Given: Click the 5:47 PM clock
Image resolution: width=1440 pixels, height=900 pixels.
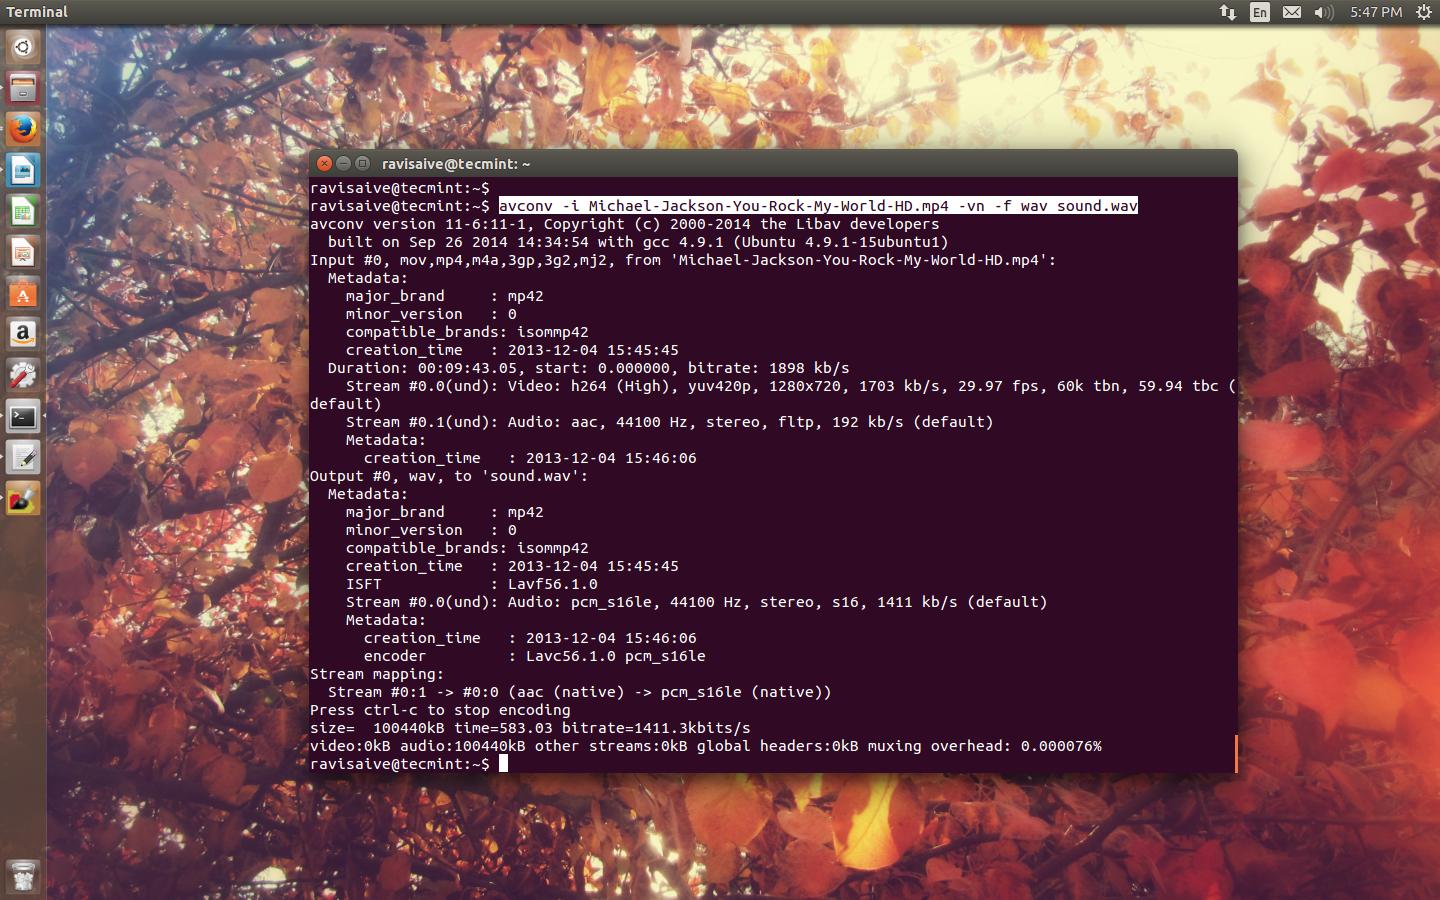Looking at the screenshot, I should tap(1376, 12).
